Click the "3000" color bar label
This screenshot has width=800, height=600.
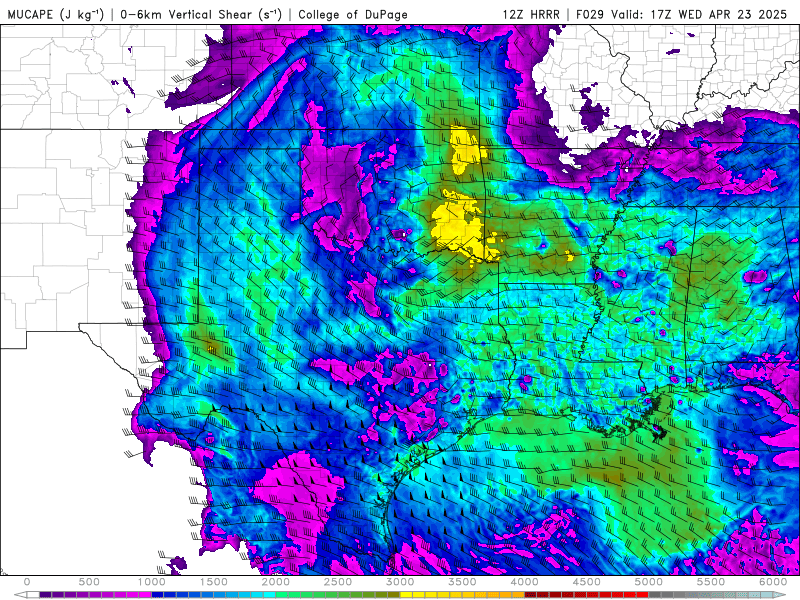pos(401,582)
